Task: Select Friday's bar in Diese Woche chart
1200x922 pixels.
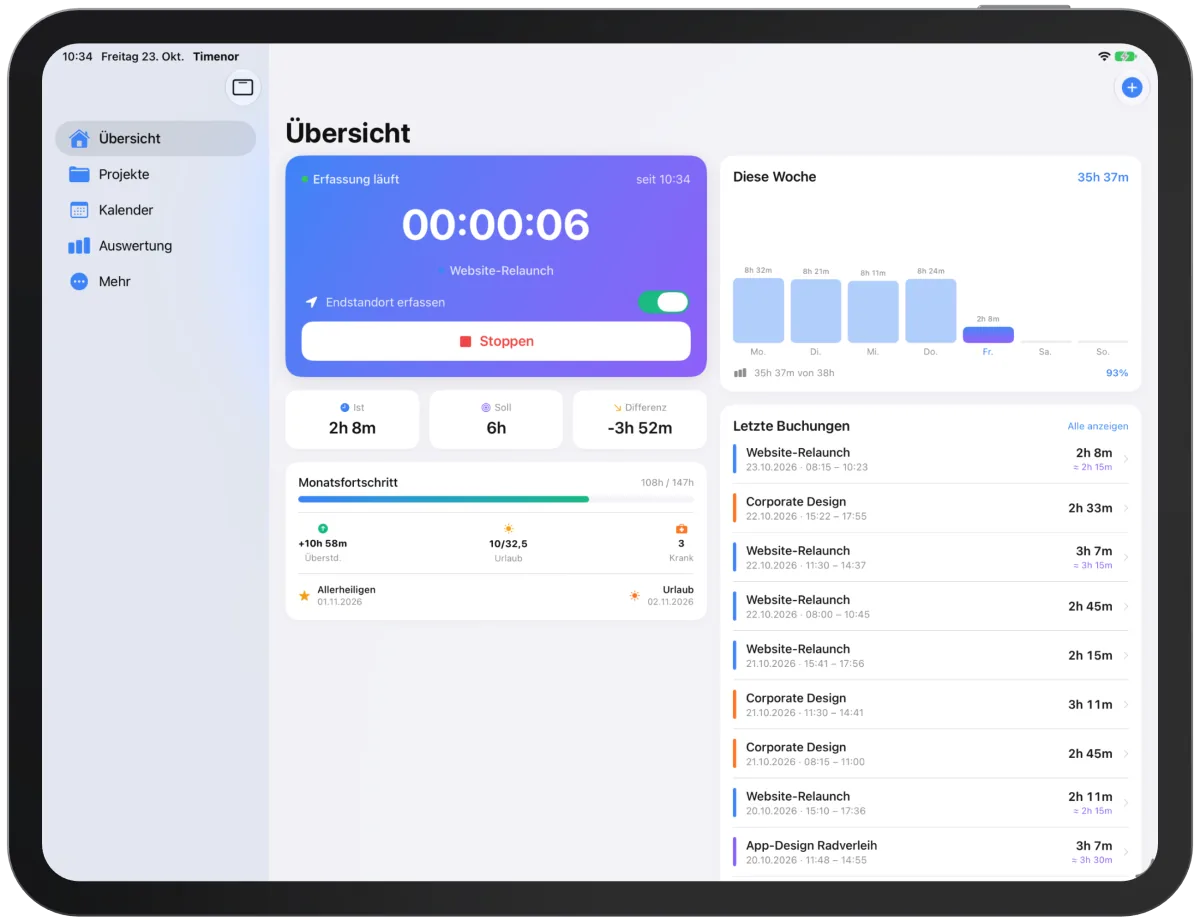Action: click(988, 335)
